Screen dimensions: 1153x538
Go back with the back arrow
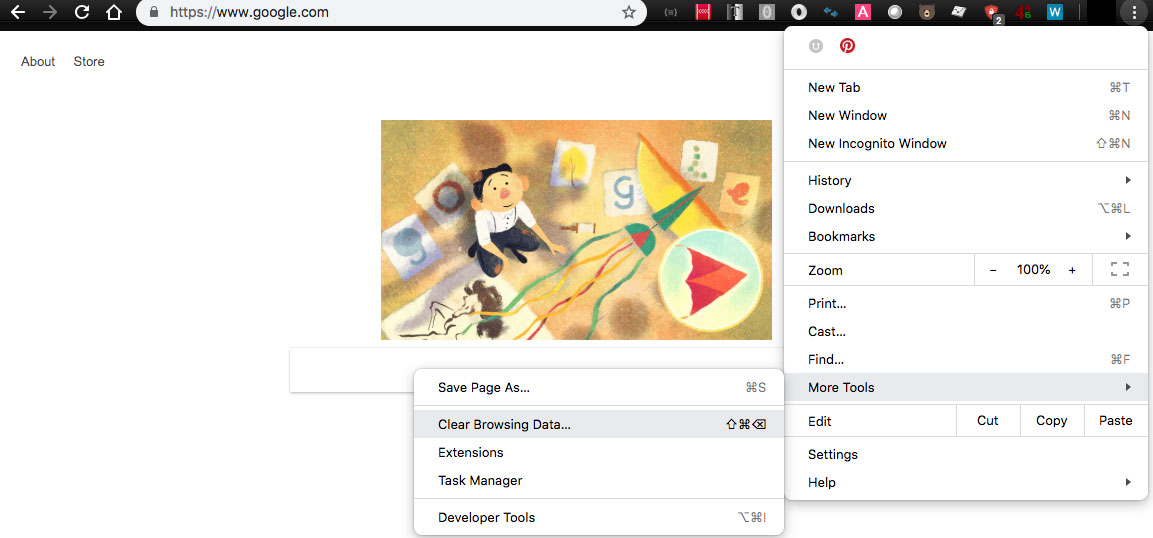(x=18, y=12)
